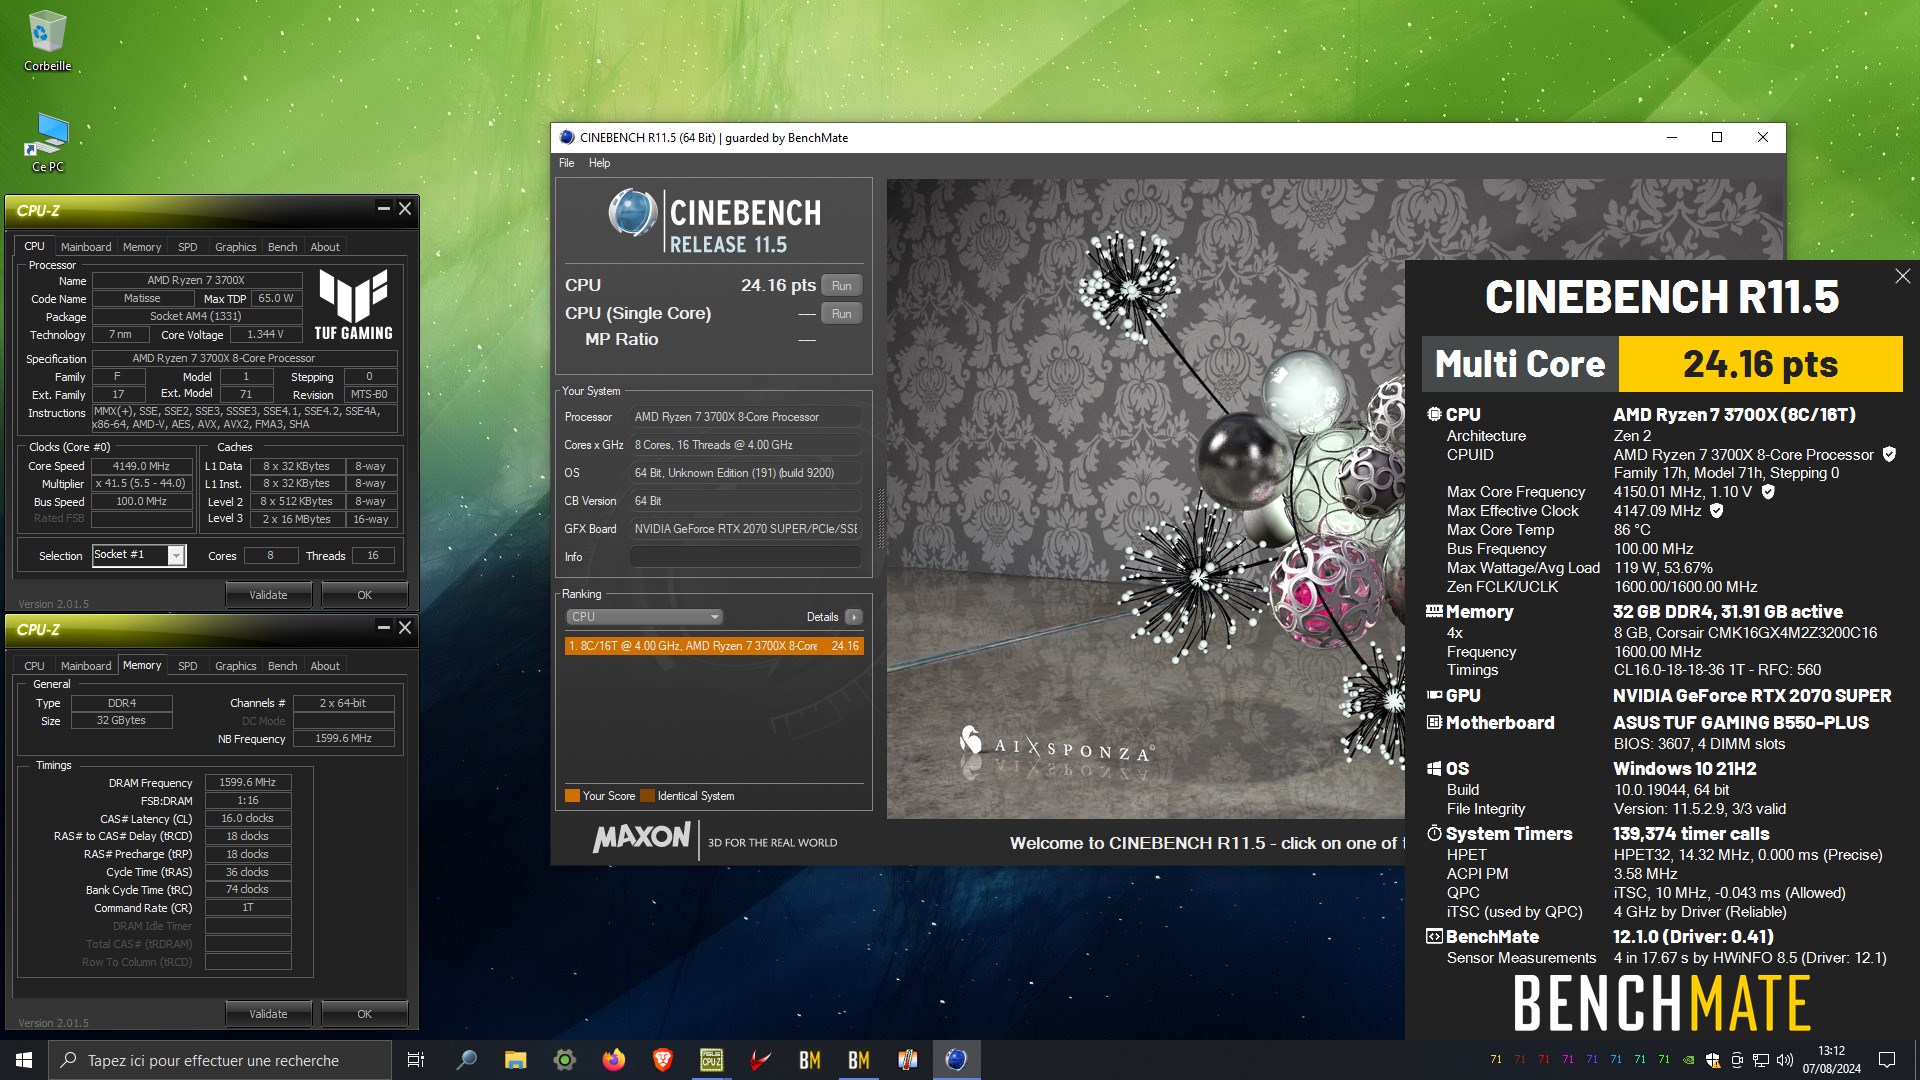The height and width of the screenshot is (1080, 1920).
Task: Open Task View from the taskbar
Action: pos(416,1060)
